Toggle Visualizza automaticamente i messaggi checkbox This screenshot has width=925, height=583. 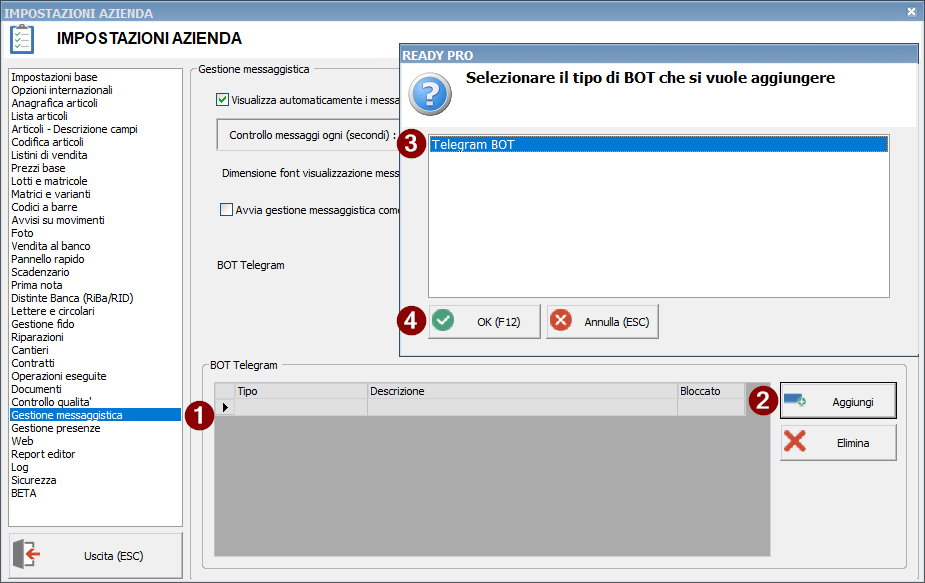tap(222, 99)
